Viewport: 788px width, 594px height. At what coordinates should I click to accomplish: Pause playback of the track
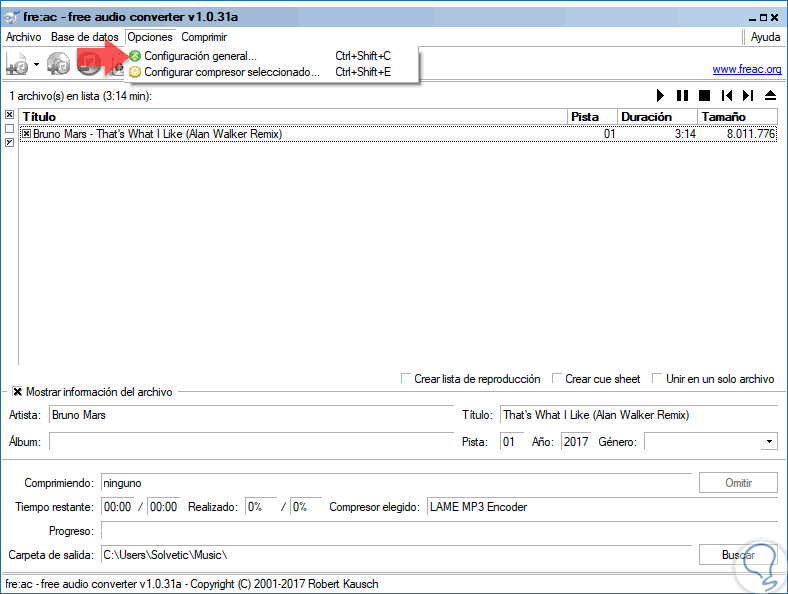click(x=682, y=95)
